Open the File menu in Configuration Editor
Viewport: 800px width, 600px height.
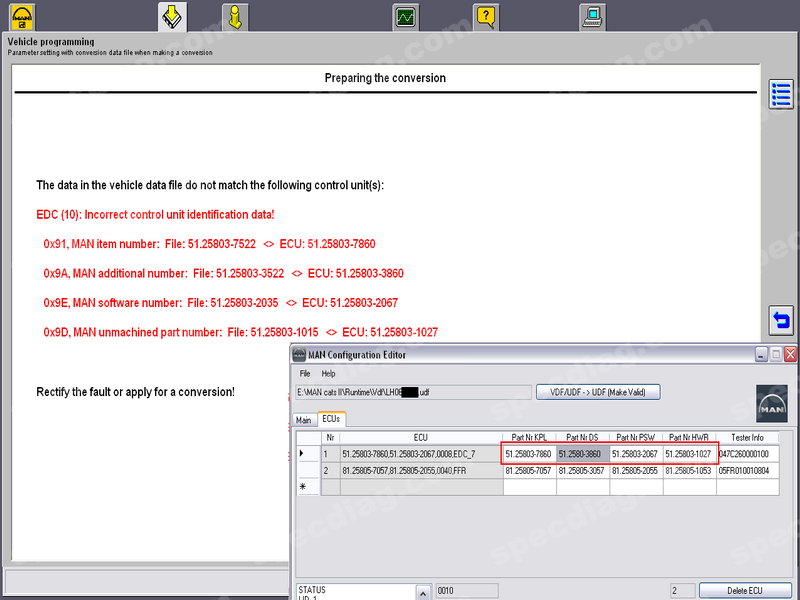305,373
